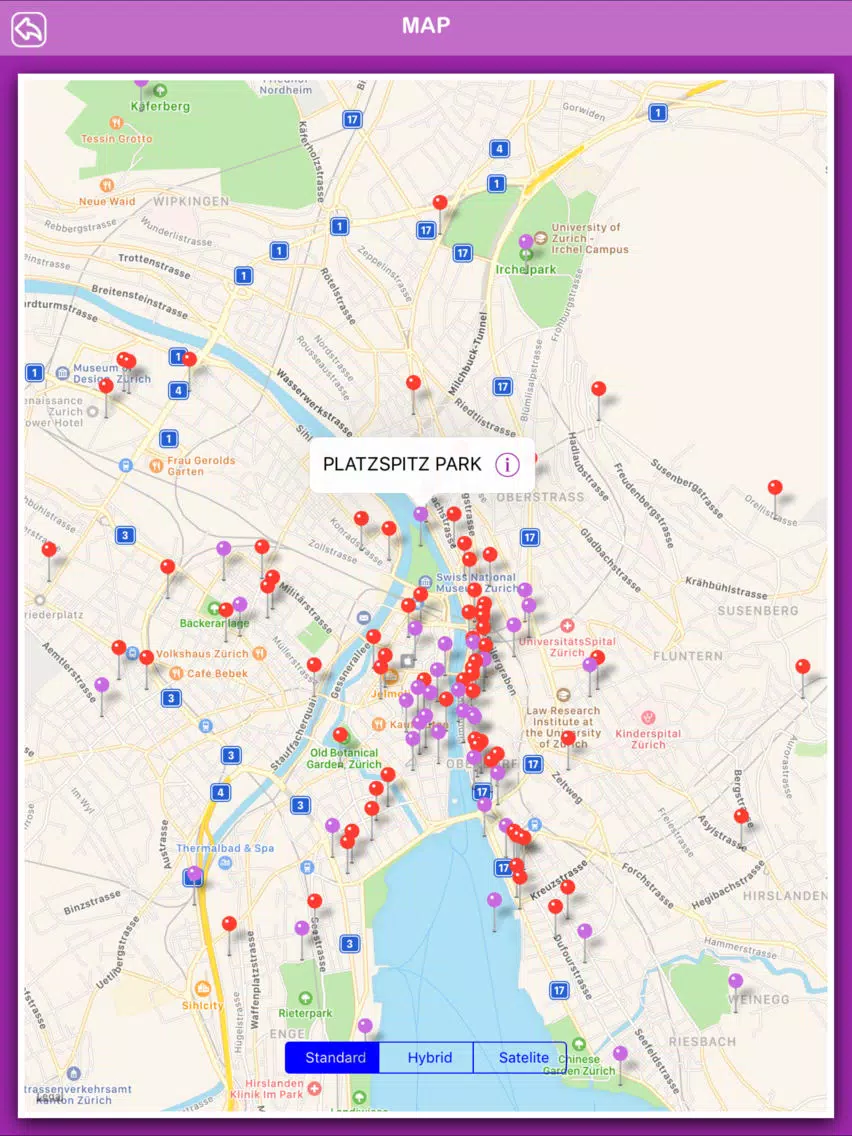Select the red pin near Orellistrasse
The width and height of the screenshot is (852, 1136).
[x=775, y=487]
